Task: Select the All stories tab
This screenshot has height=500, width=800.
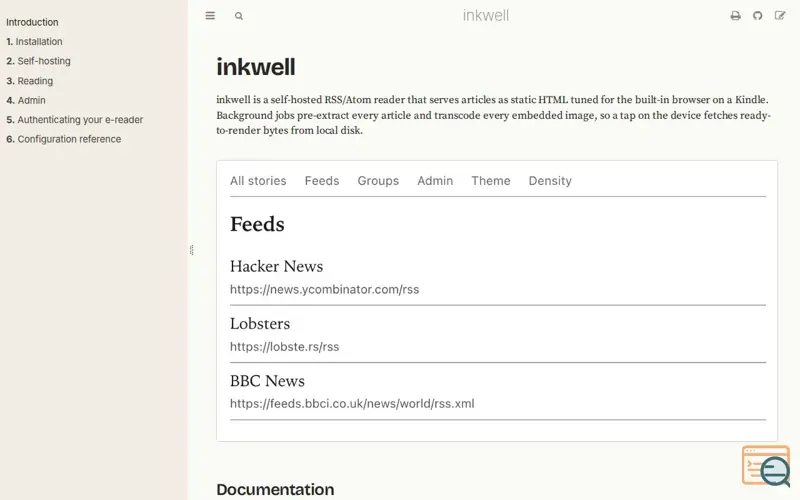Action: coord(258,181)
